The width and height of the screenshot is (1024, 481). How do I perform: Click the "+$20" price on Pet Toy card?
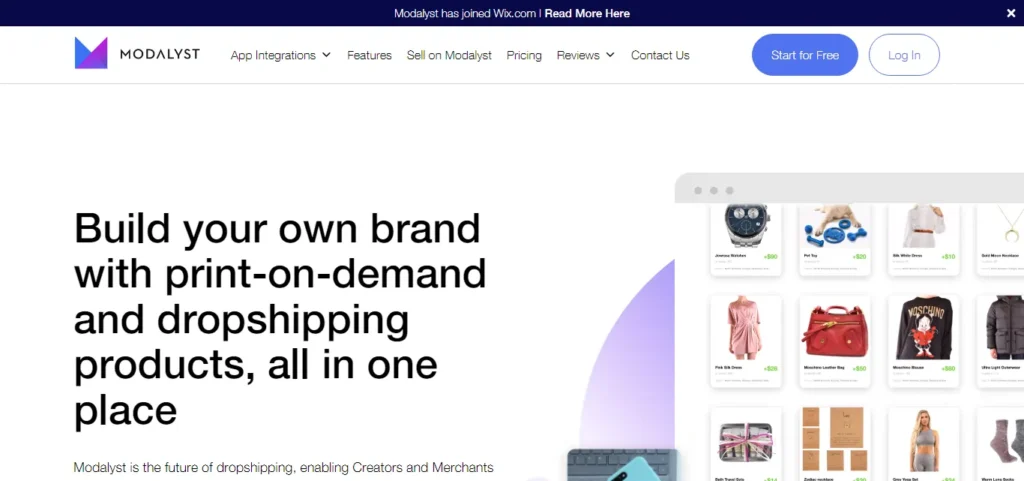(x=859, y=256)
